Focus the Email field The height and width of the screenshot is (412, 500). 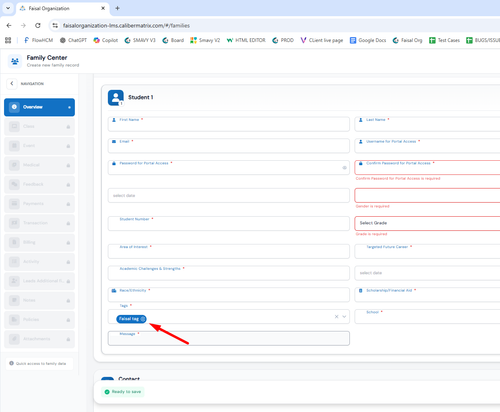click(229, 146)
